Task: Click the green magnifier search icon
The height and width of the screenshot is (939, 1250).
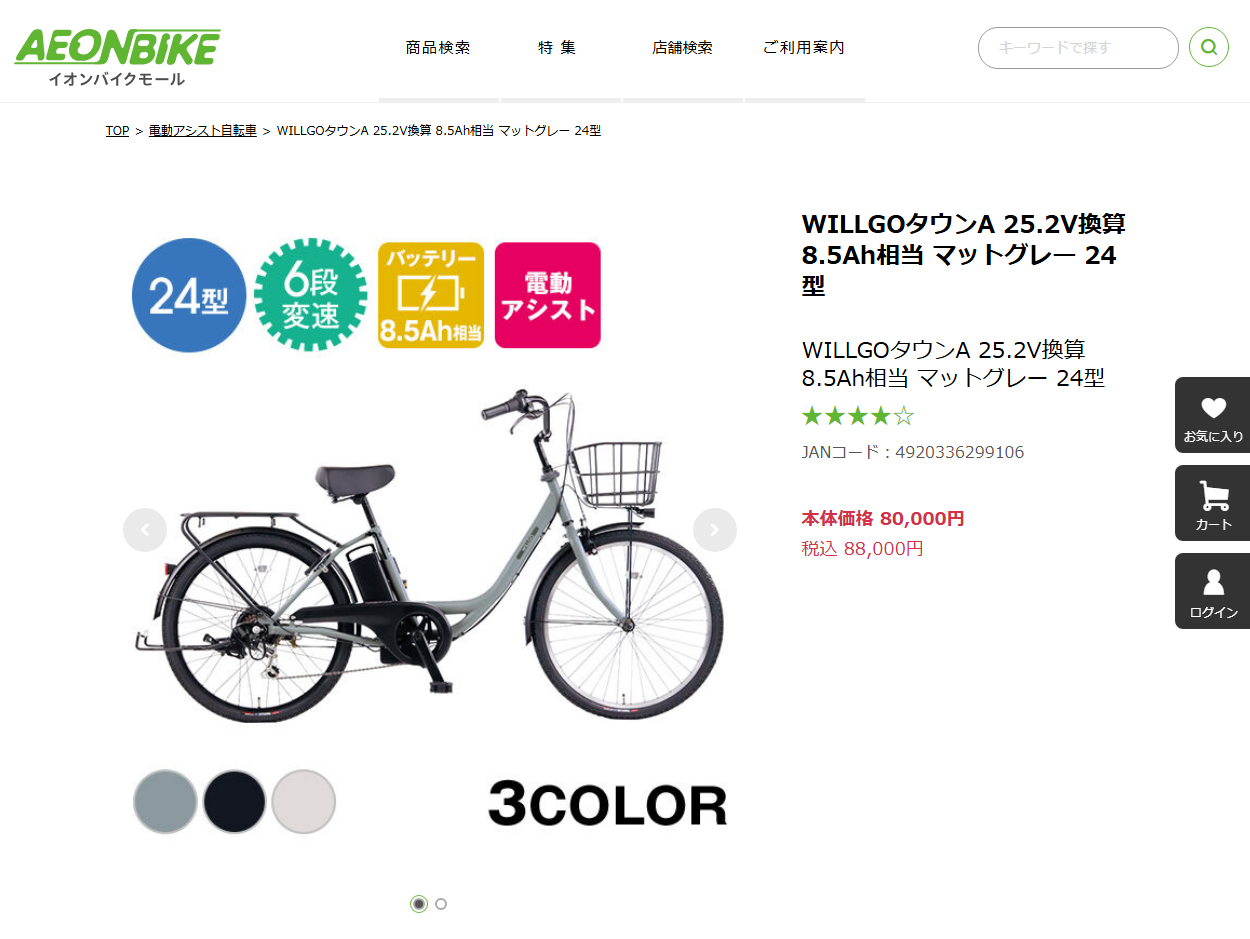Action: point(1208,47)
